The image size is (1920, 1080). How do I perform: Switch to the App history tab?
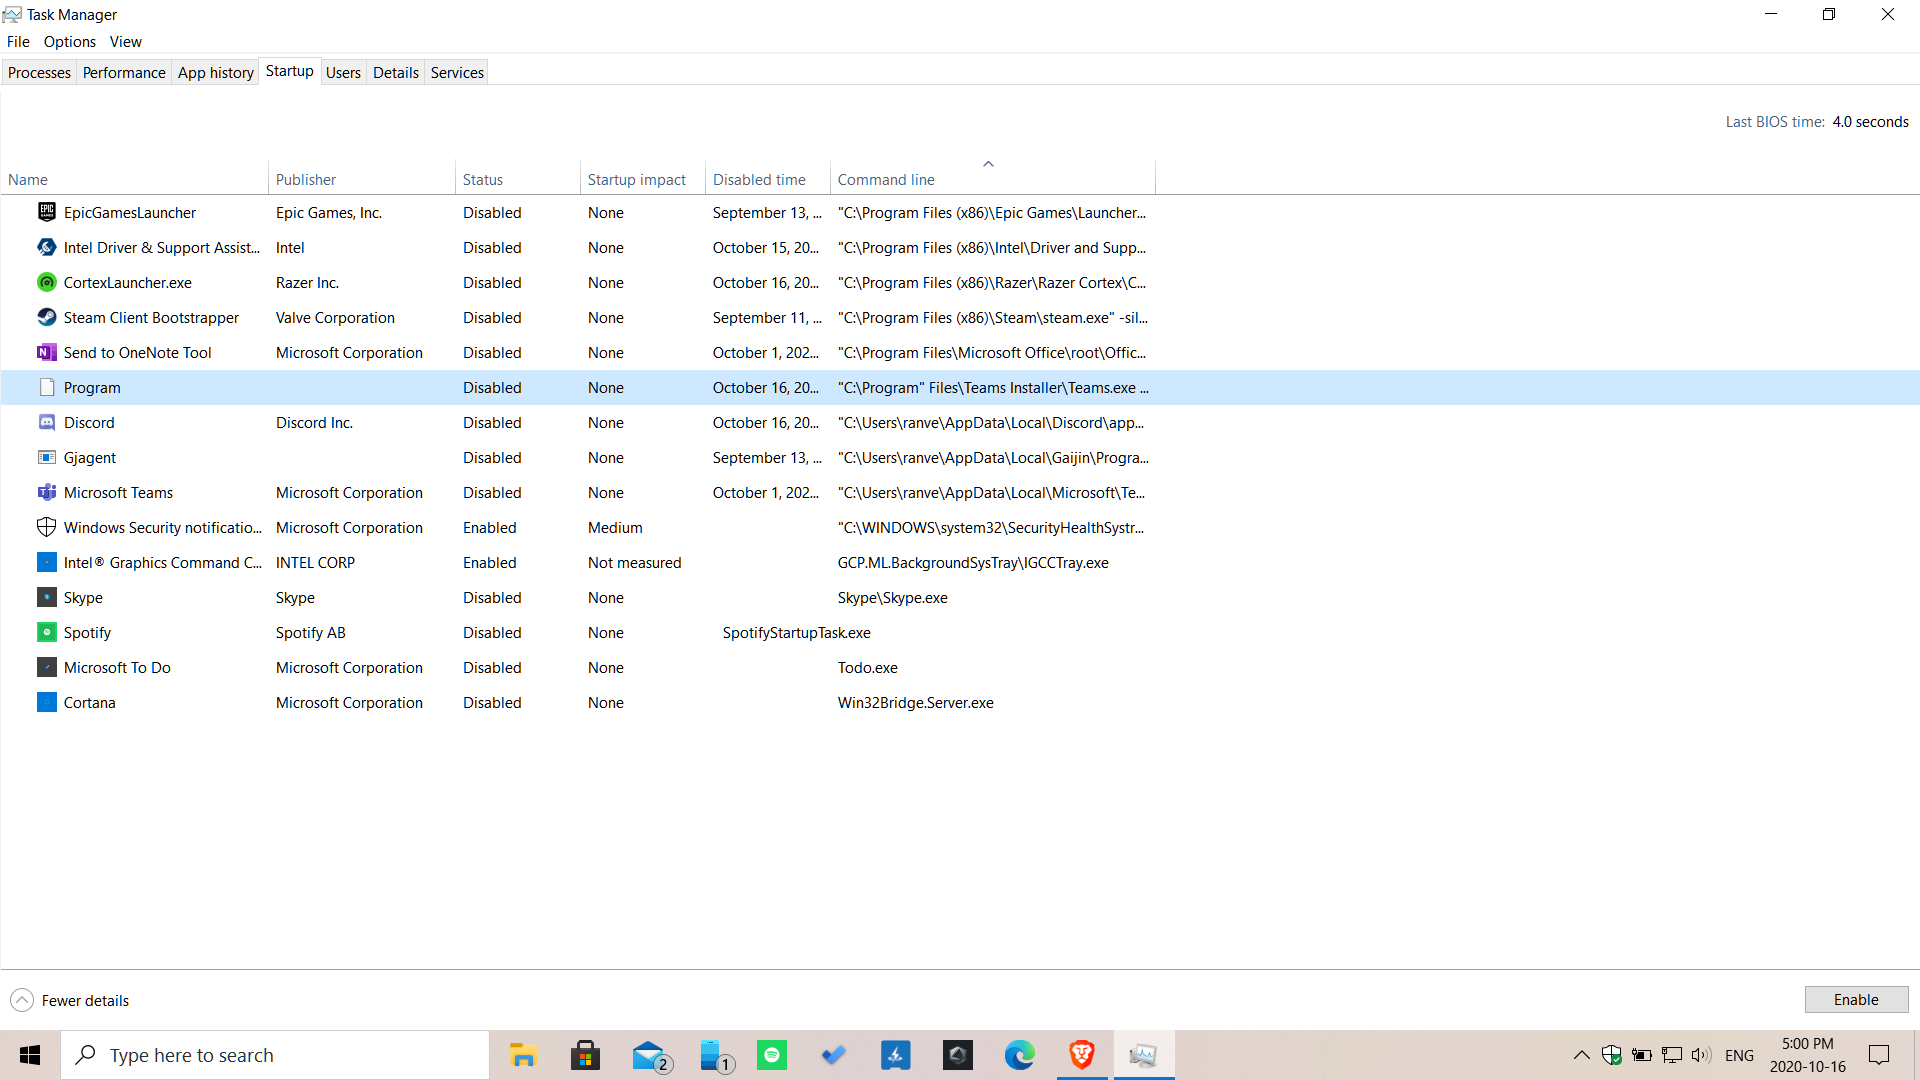pos(216,72)
